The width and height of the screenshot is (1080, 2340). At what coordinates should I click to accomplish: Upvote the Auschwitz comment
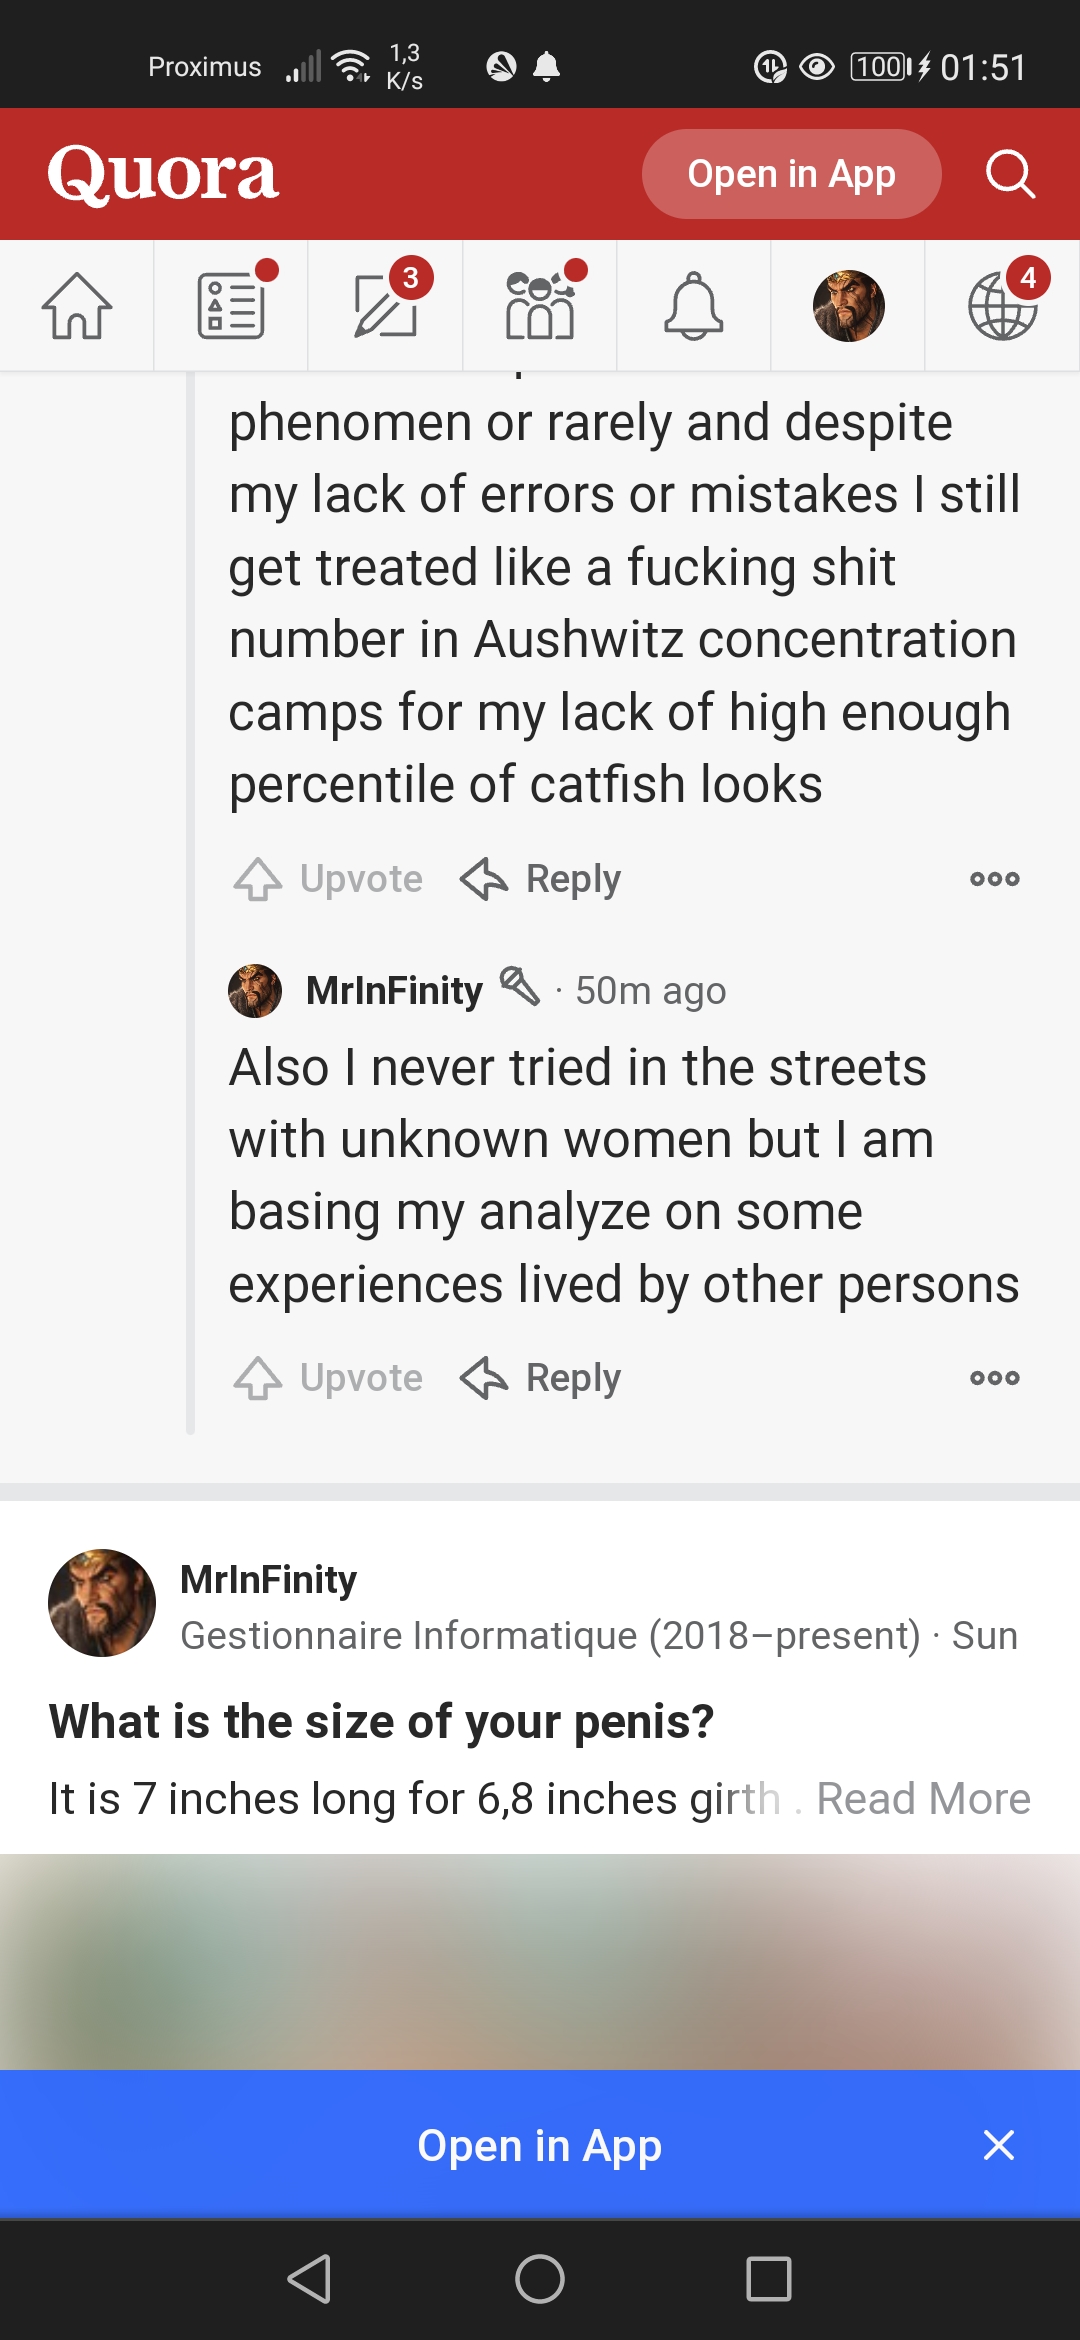click(328, 879)
